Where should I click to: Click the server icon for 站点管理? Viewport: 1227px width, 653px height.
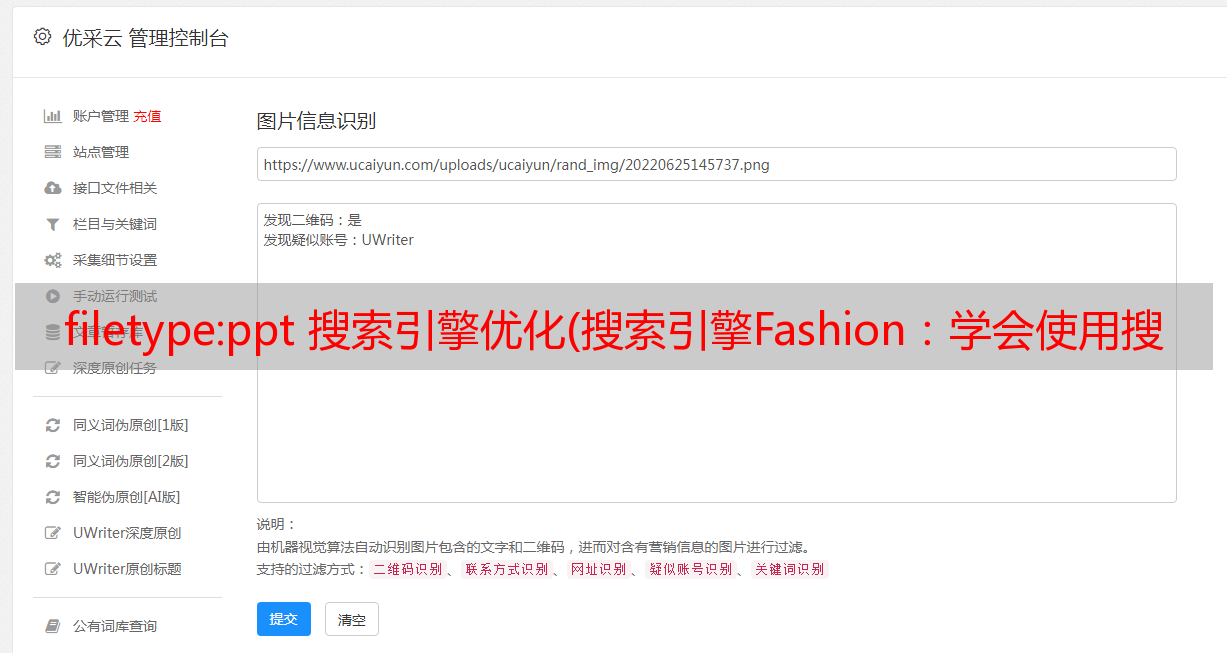53,152
